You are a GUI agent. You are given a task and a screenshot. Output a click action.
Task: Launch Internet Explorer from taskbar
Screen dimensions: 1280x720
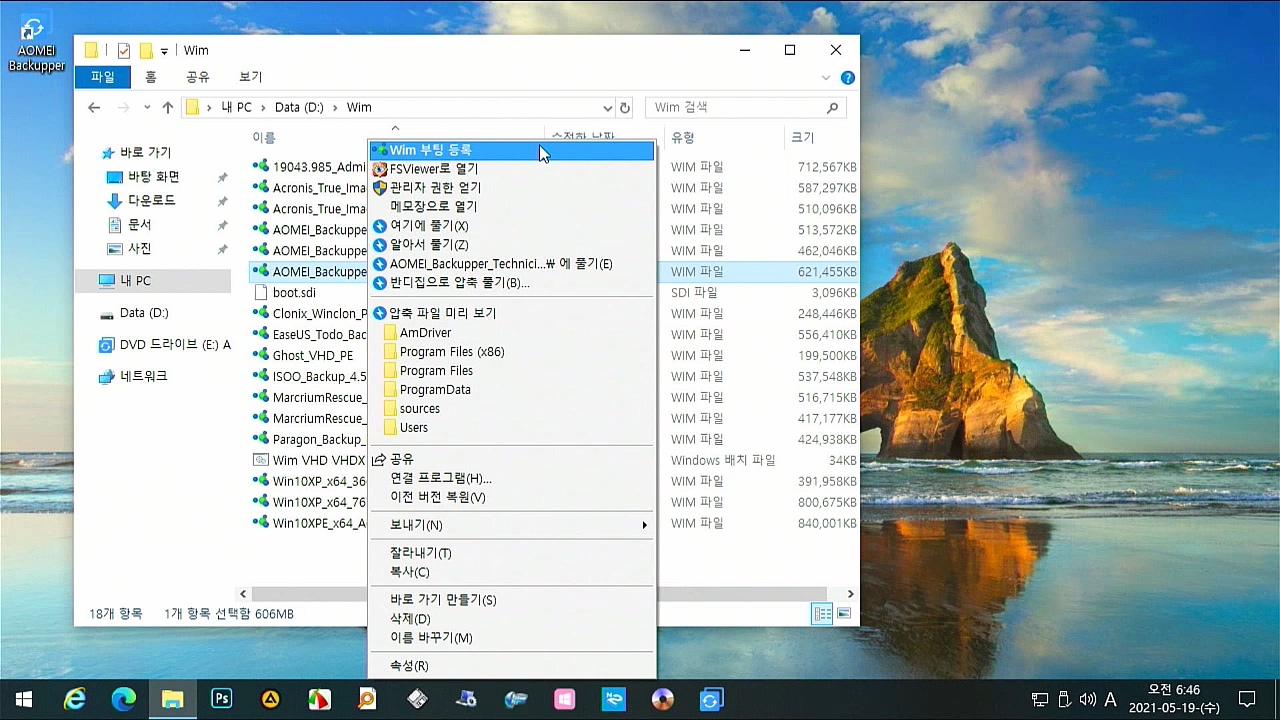coord(74,700)
